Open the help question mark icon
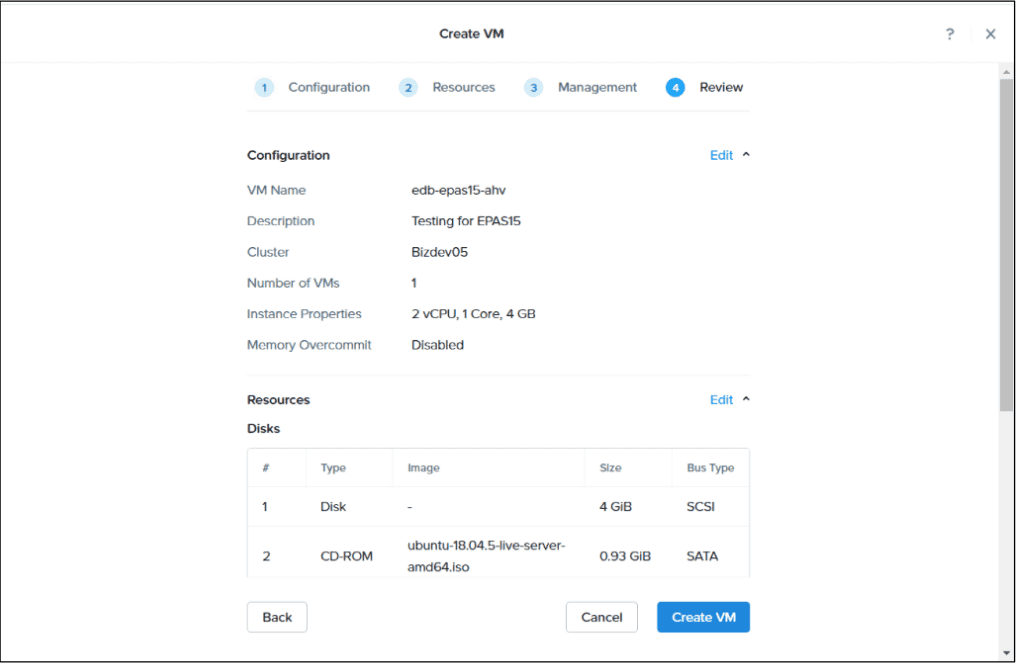This screenshot has height=664, width=1017. tap(949, 34)
